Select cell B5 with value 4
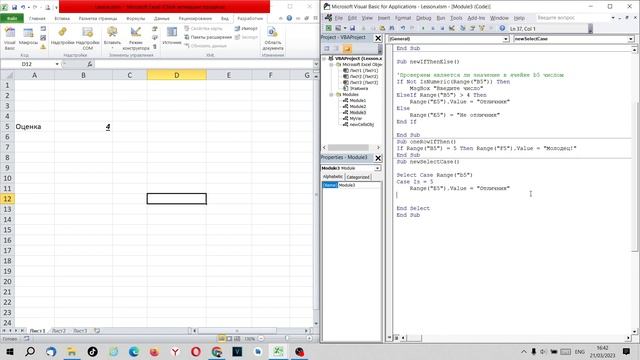 83,127
